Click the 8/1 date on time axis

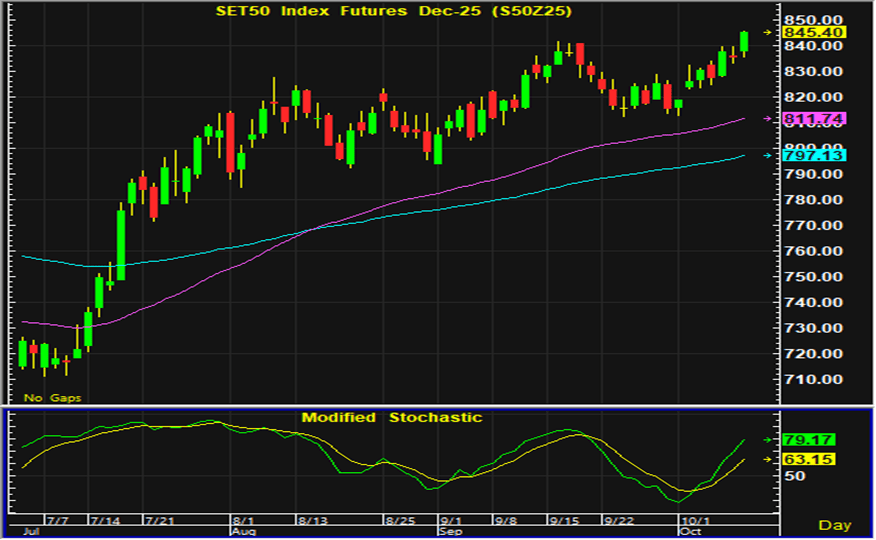click(243, 521)
